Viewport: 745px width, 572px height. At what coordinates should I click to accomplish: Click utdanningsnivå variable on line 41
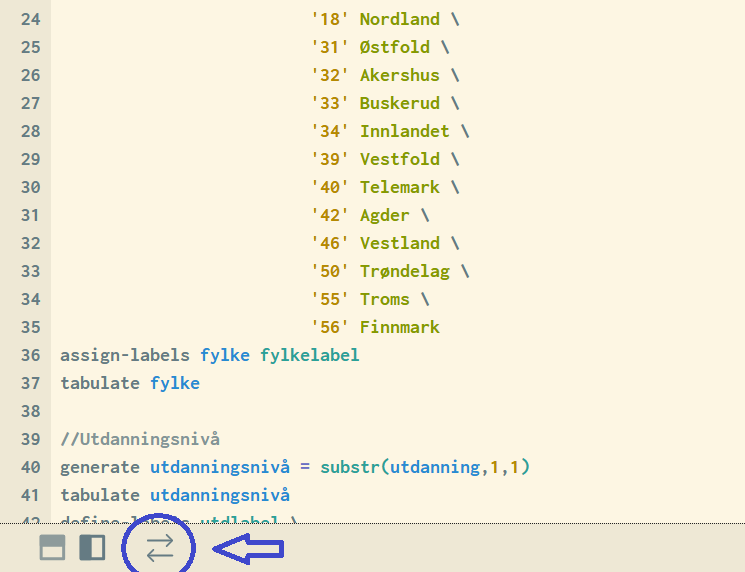click(x=220, y=495)
